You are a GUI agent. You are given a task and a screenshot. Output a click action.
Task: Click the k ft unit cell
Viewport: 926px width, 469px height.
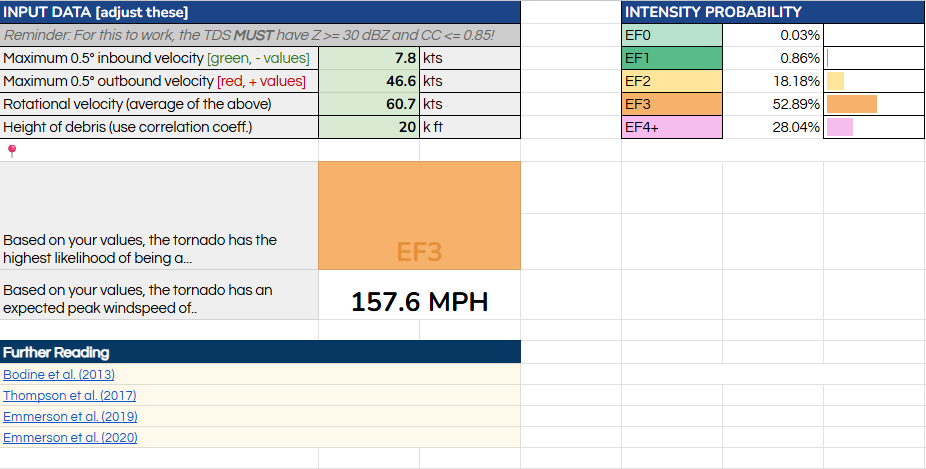tap(470, 127)
